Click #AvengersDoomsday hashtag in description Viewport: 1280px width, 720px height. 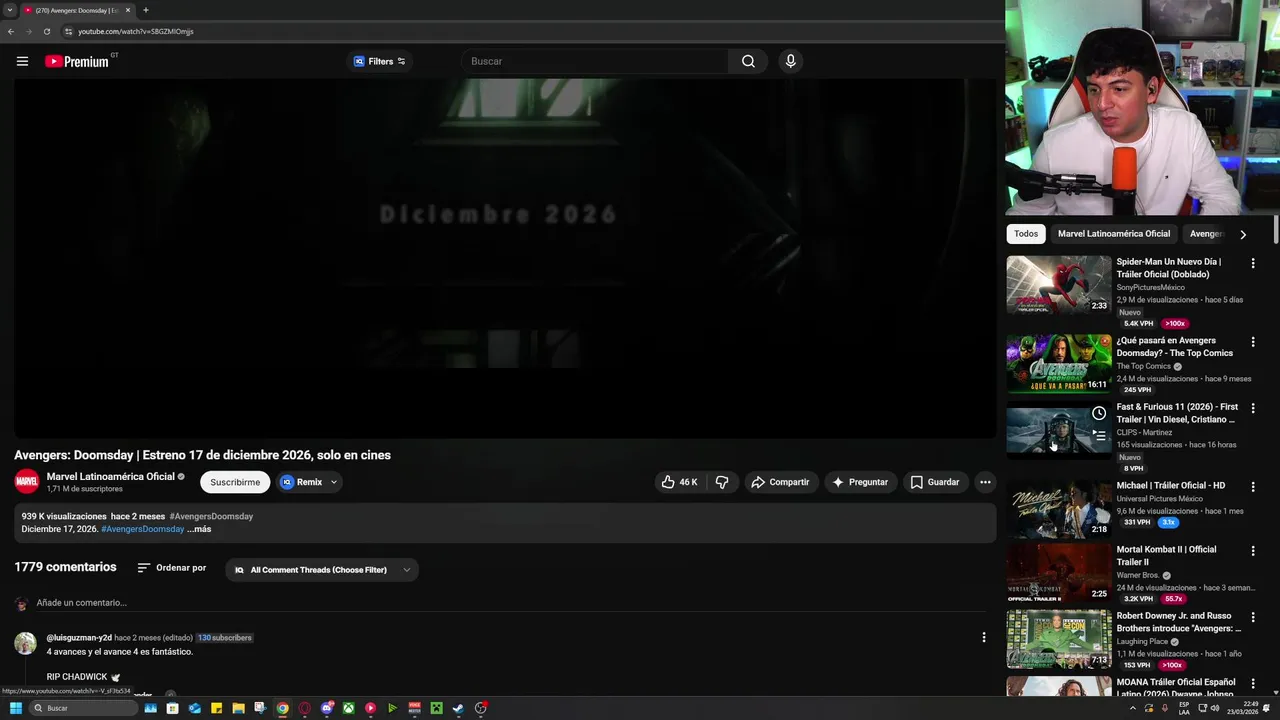tap(142, 529)
